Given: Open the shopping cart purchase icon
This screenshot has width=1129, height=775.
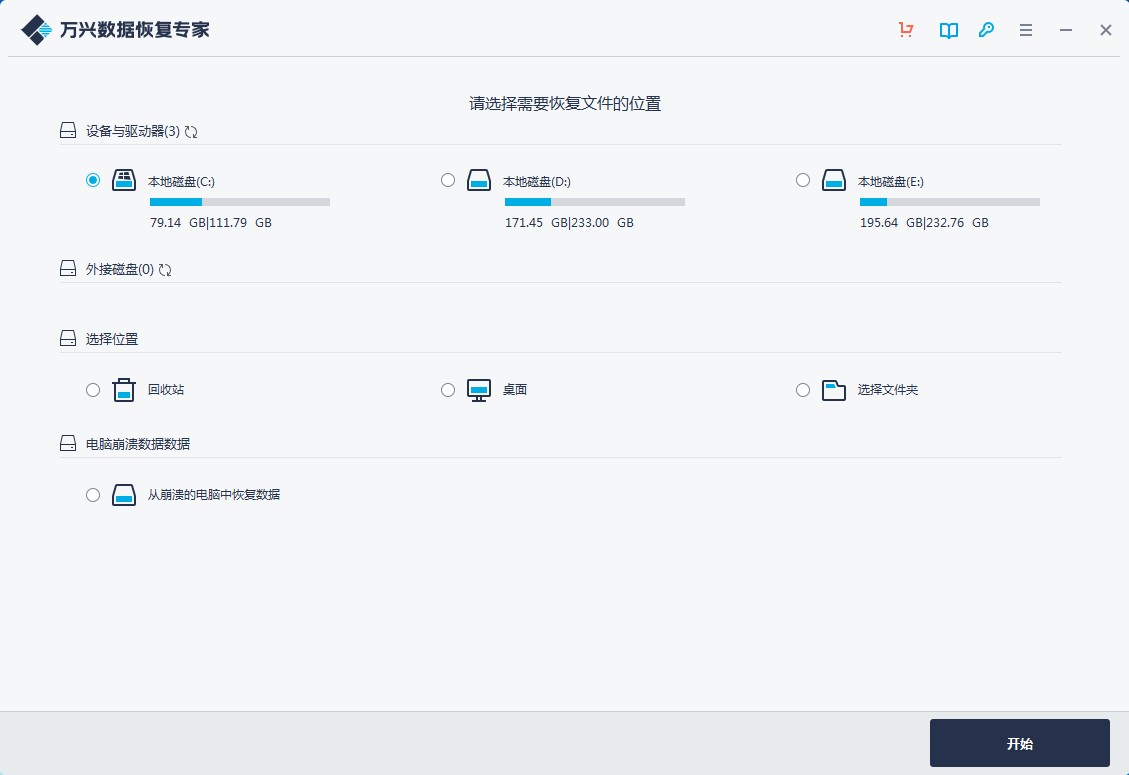Looking at the screenshot, I should coord(906,30).
